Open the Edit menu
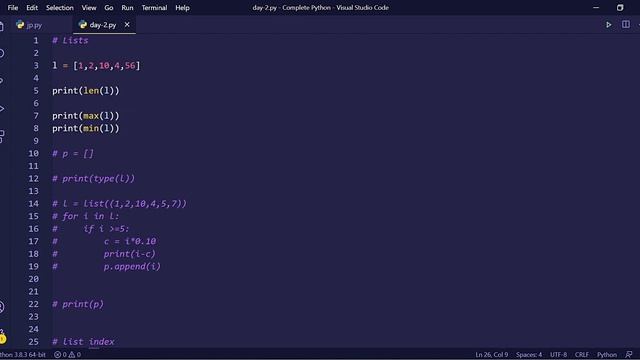The image size is (640, 360). (x=32, y=8)
